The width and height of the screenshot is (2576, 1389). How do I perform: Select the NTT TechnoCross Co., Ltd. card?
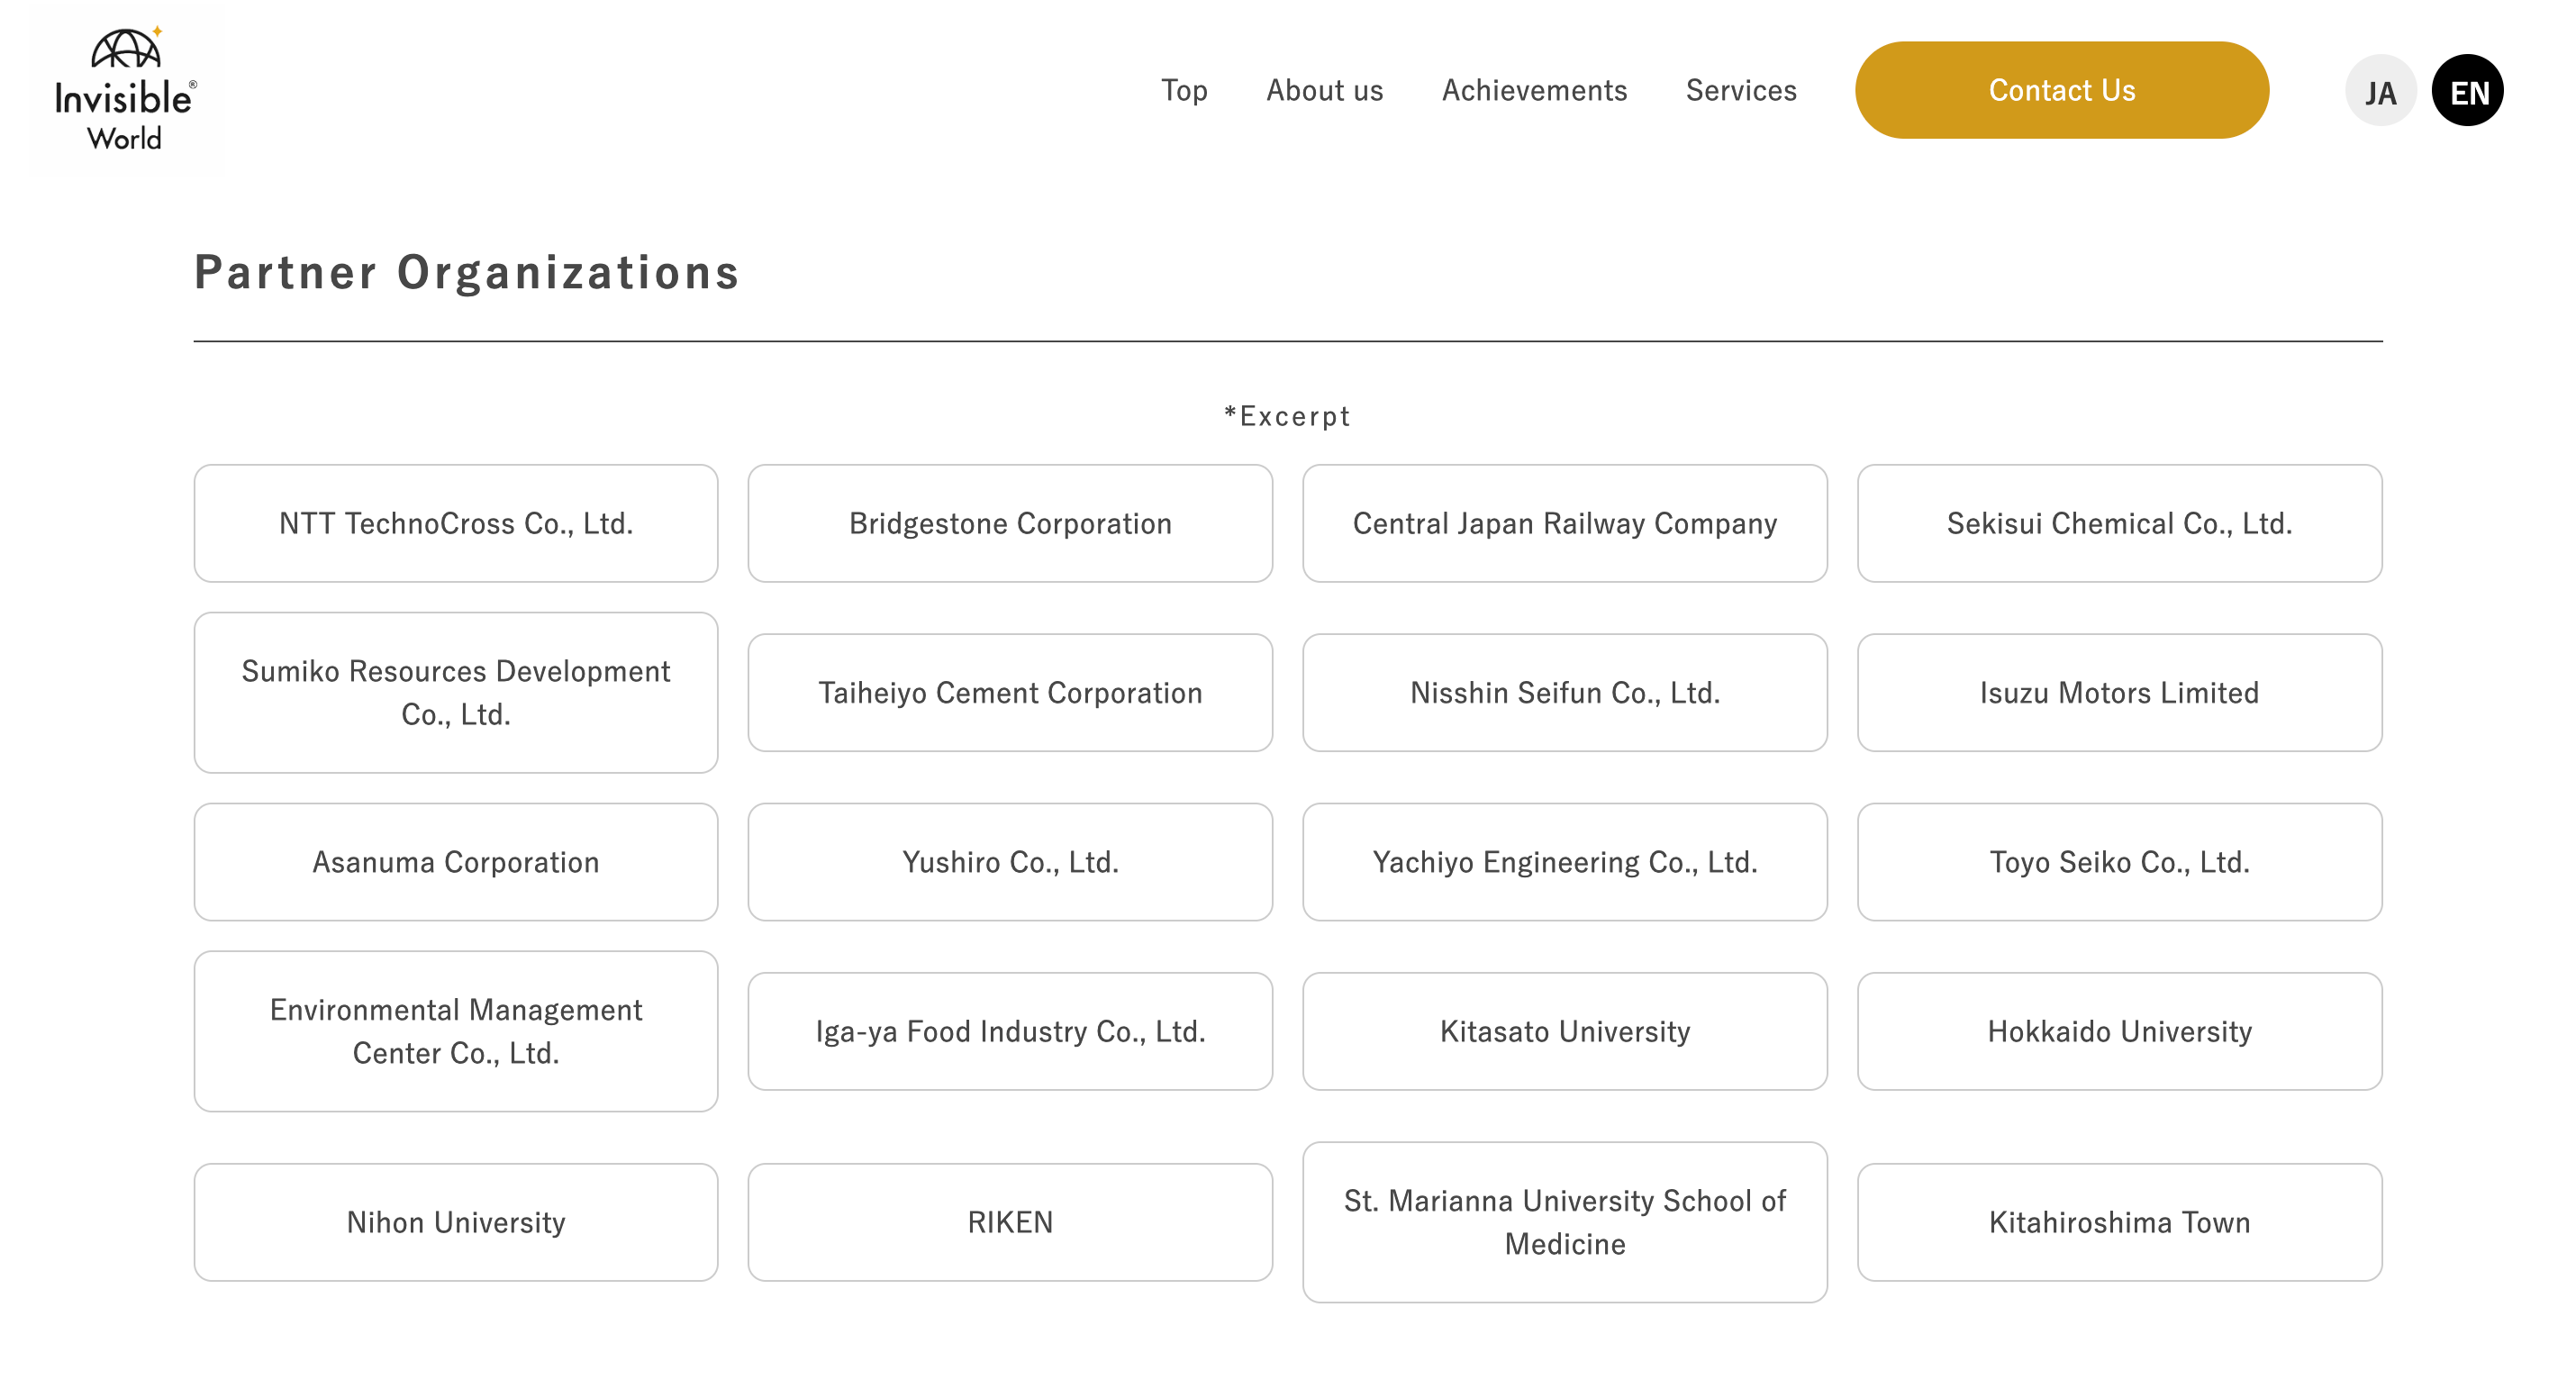pos(456,522)
